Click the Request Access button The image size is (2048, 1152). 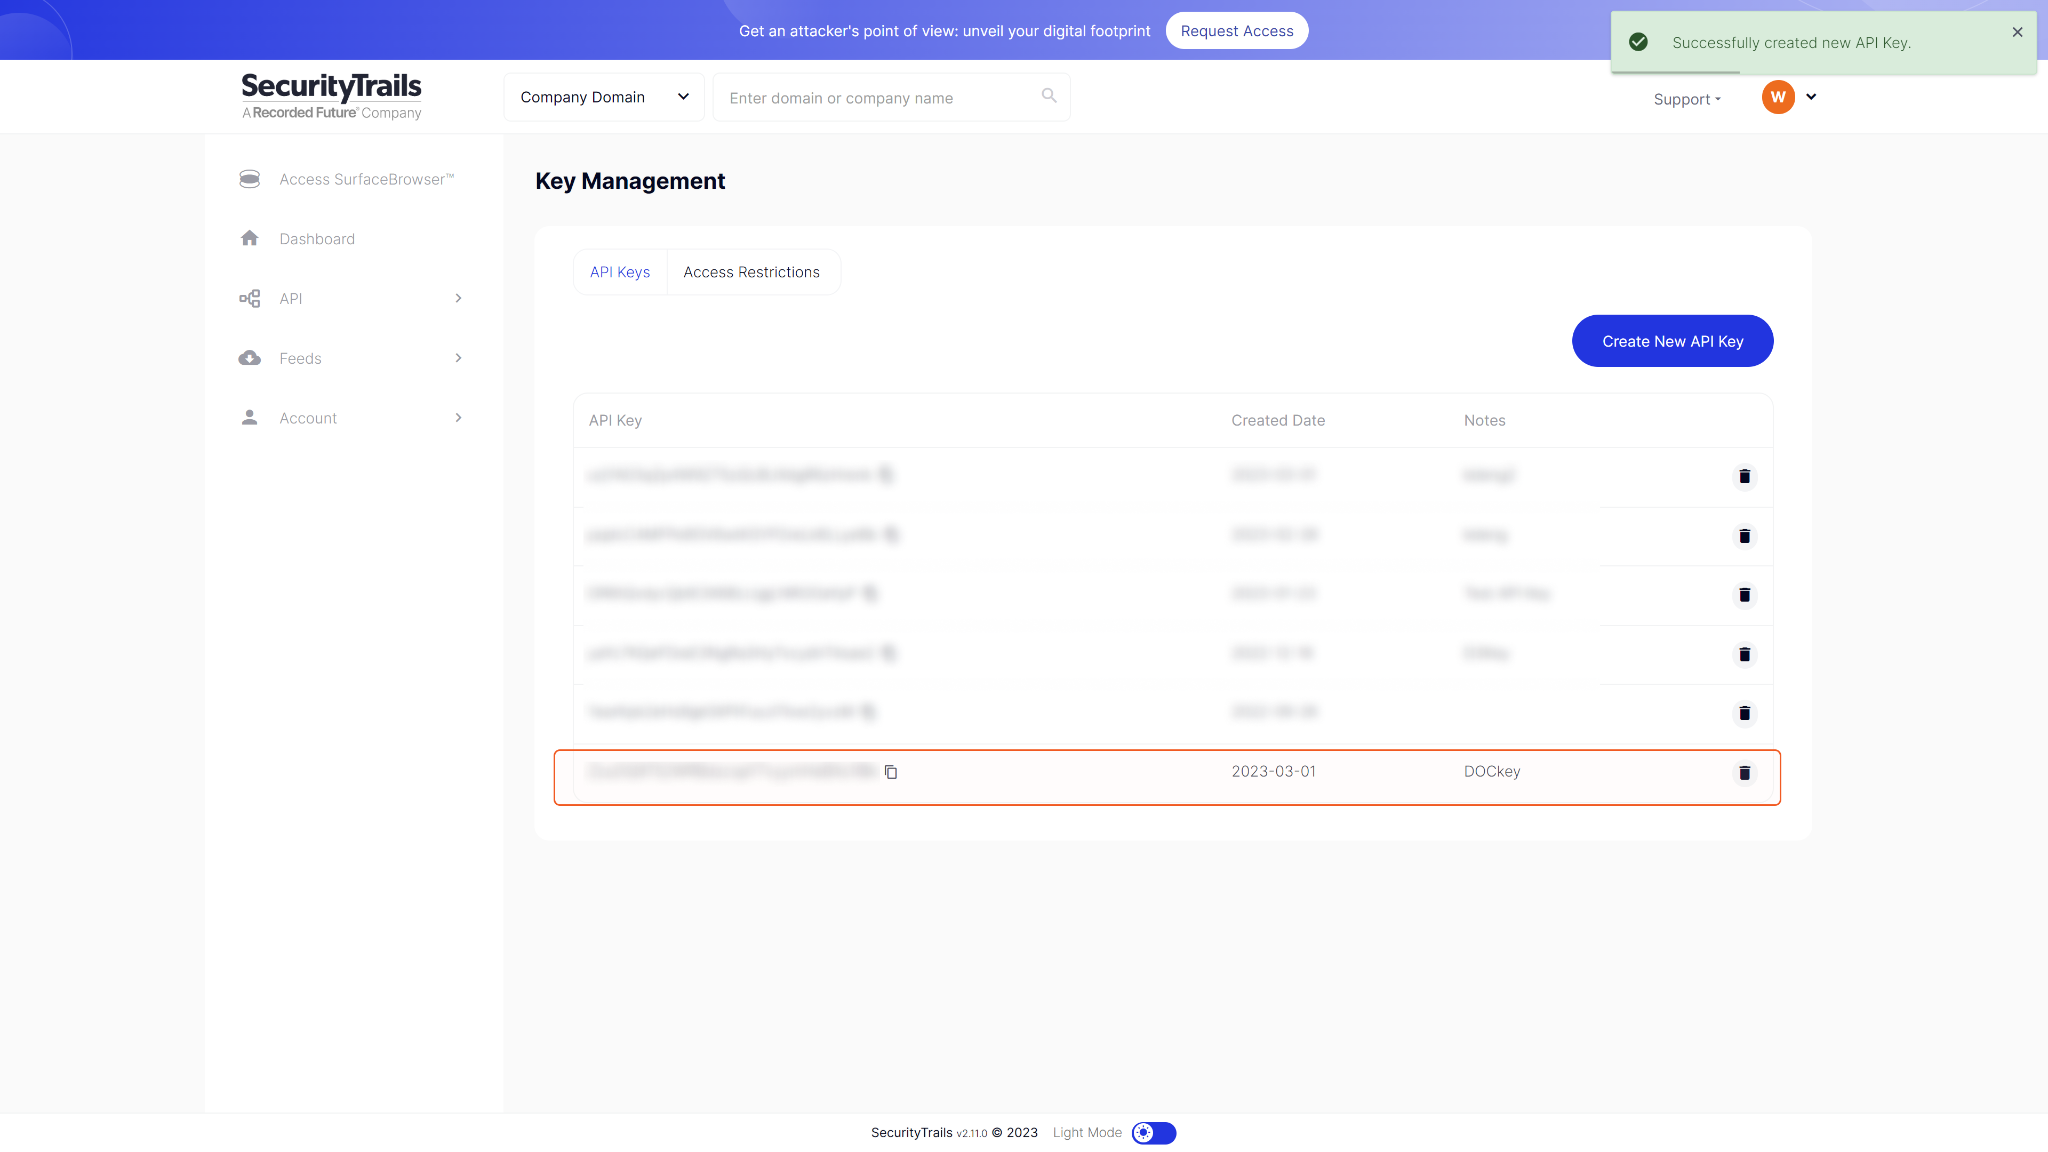(1237, 31)
